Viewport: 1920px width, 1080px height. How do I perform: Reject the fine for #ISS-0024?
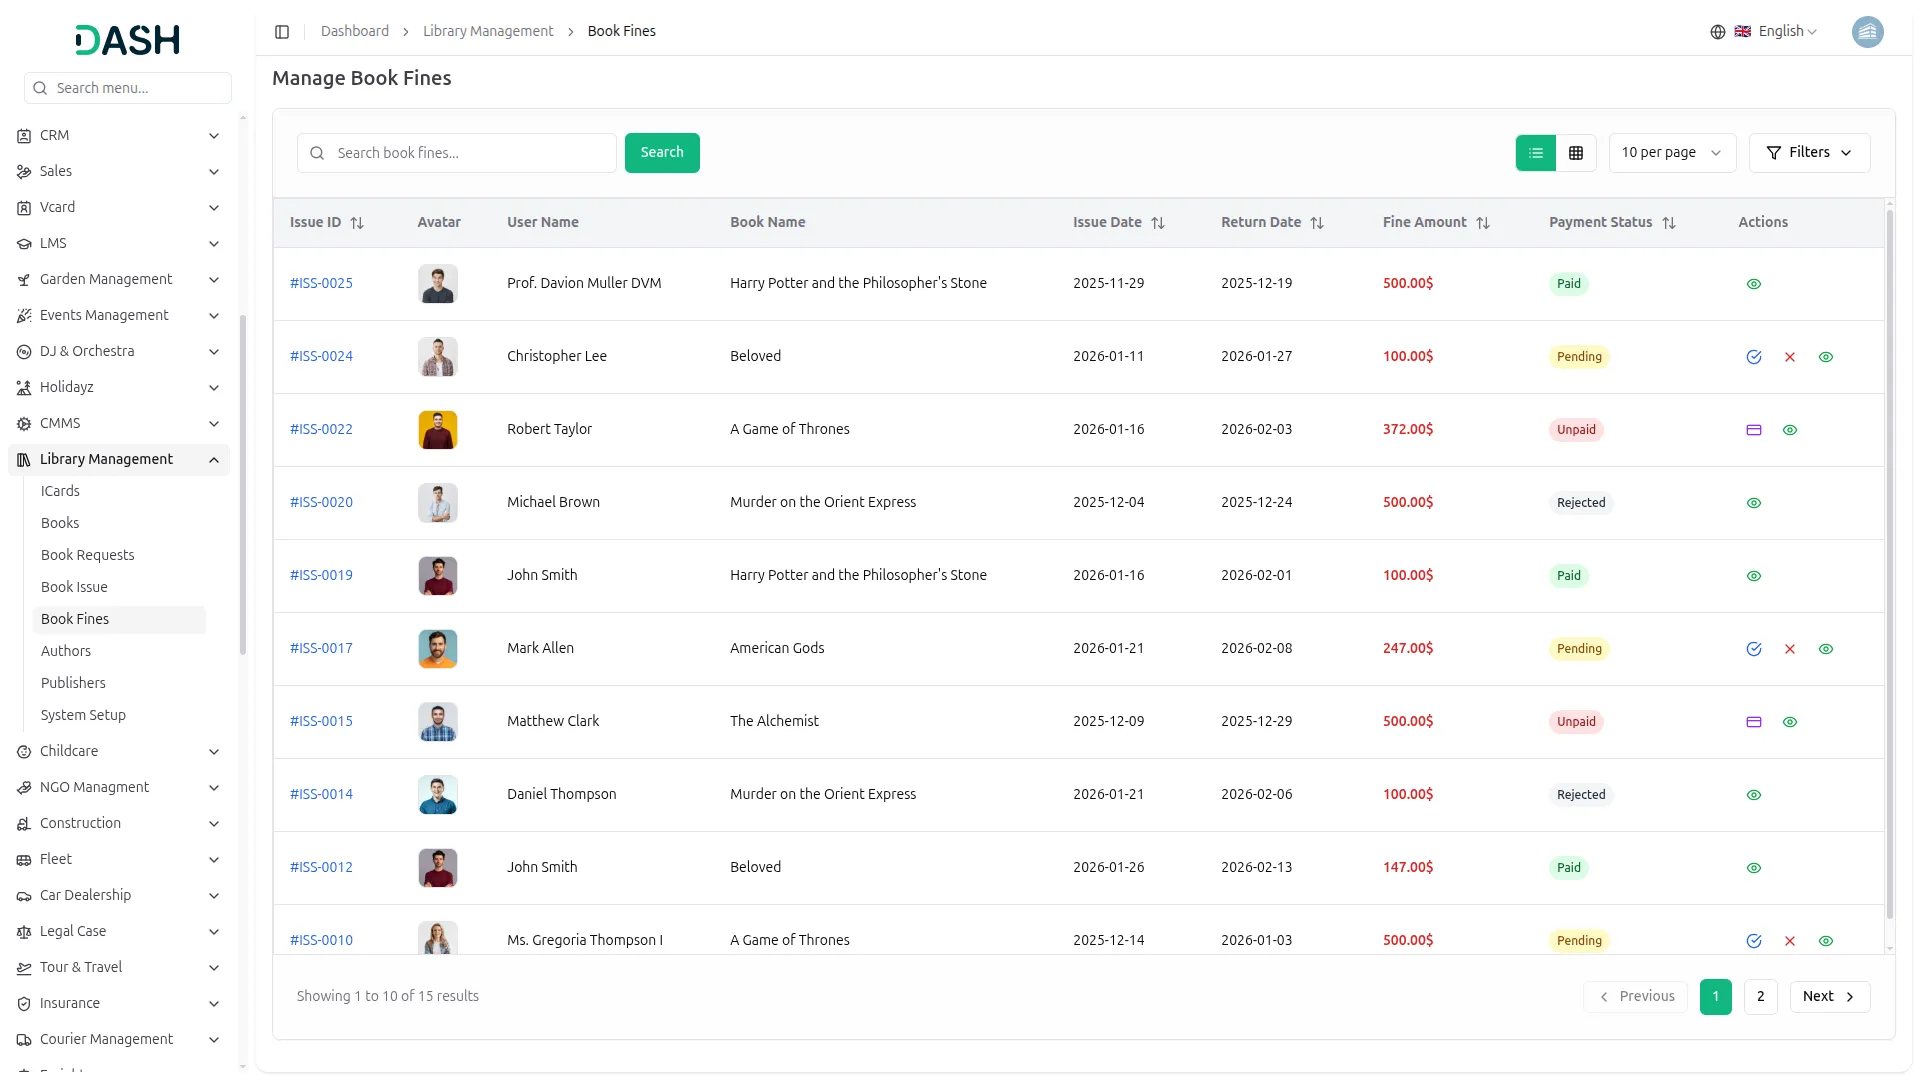point(1790,357)
